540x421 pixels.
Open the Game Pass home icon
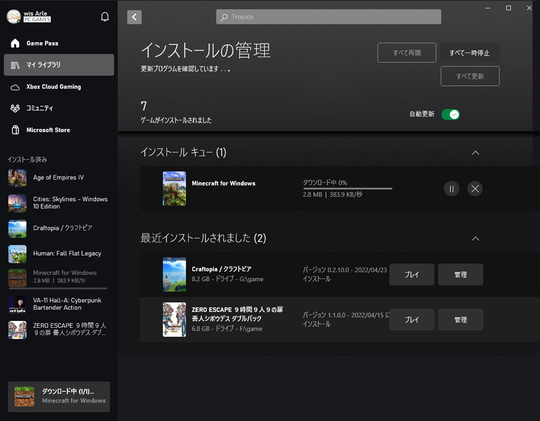[x=15, y=43]
